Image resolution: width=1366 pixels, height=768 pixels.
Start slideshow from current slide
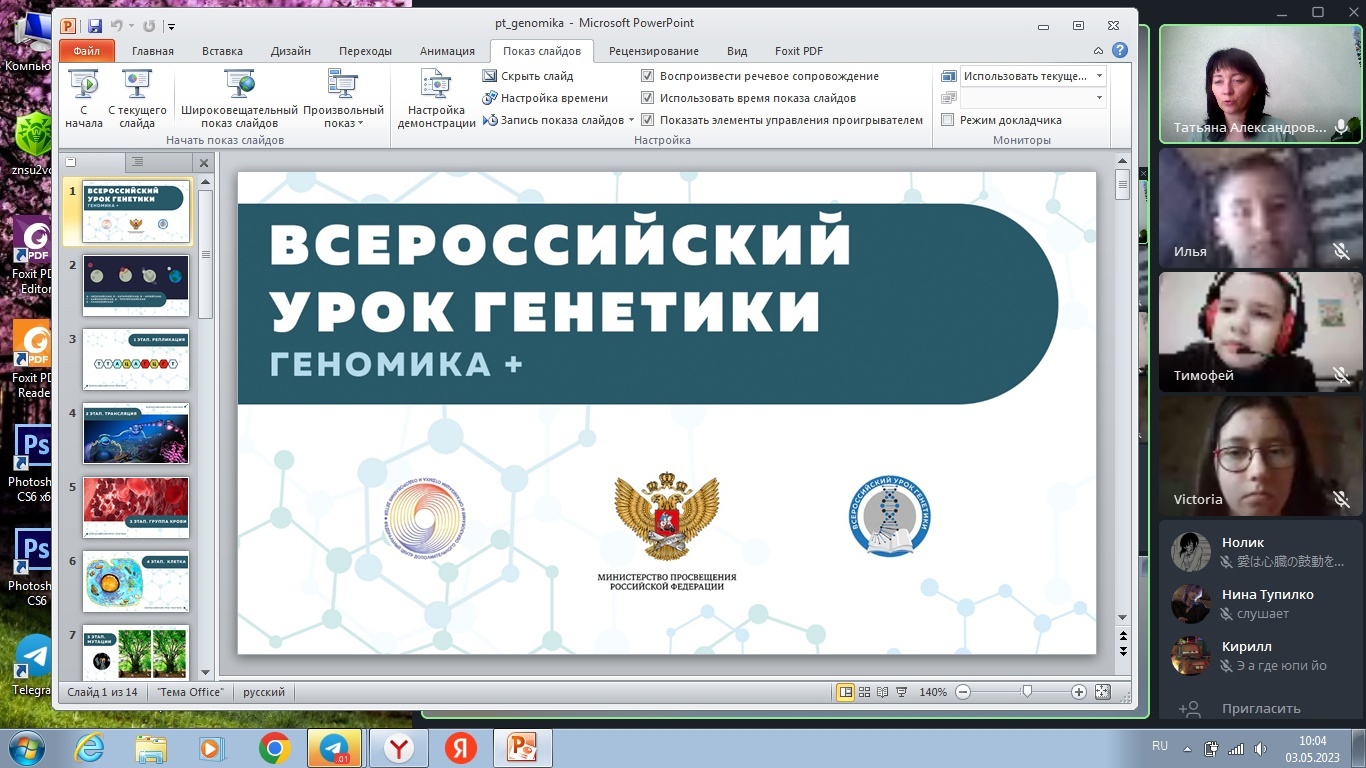click(x=137, y=99)
